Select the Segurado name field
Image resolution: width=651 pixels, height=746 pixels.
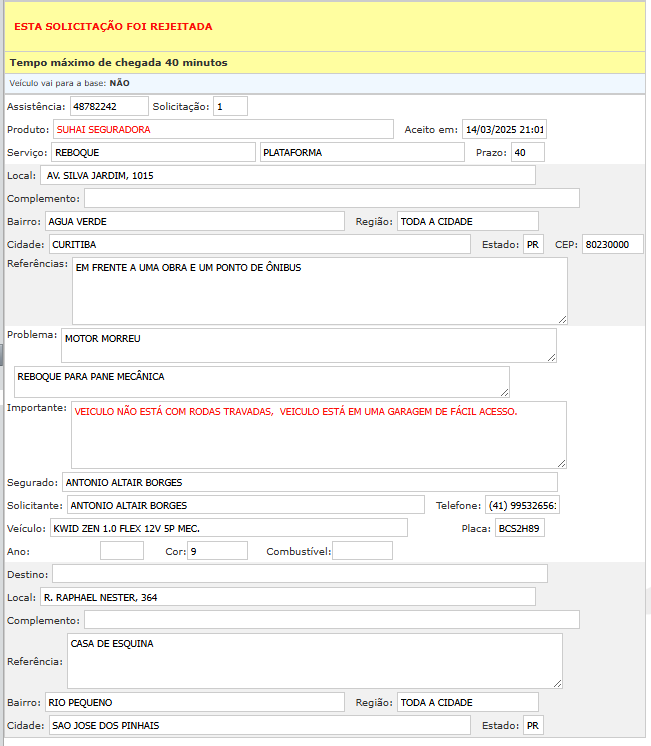(309, 482)
